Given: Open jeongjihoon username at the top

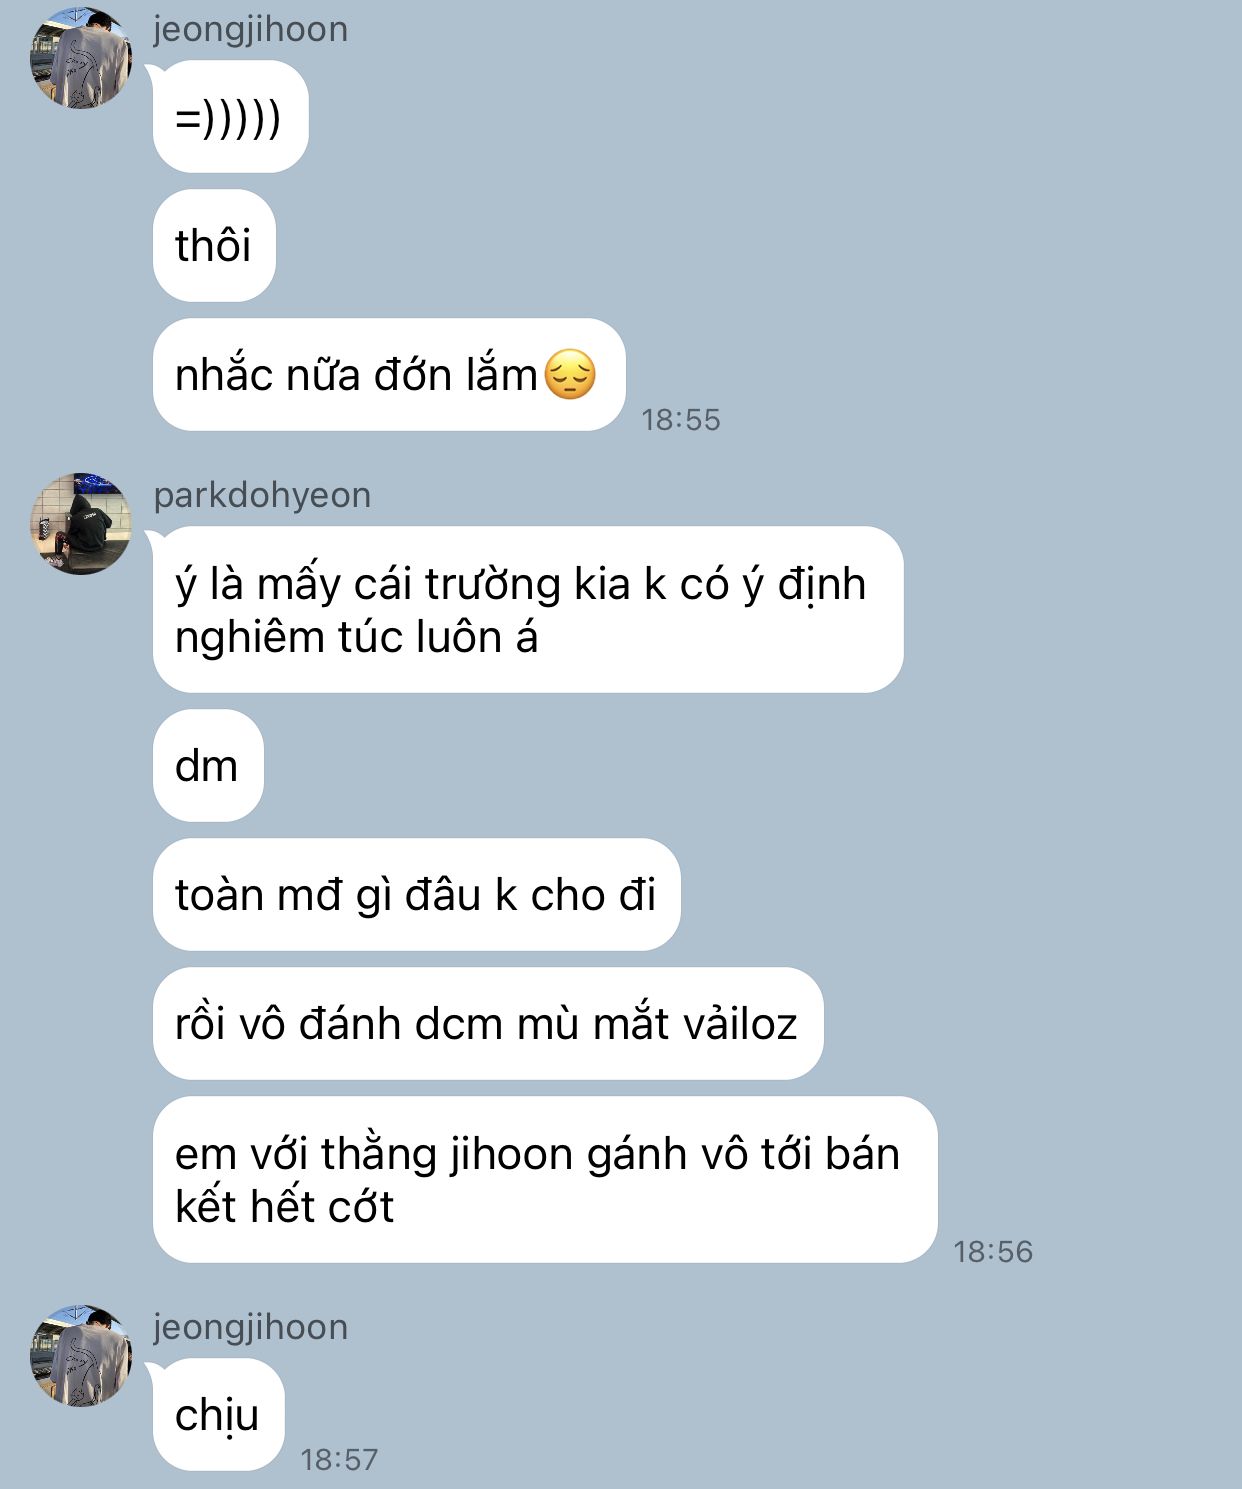Looking at the screenshot, I should (251, 29).
